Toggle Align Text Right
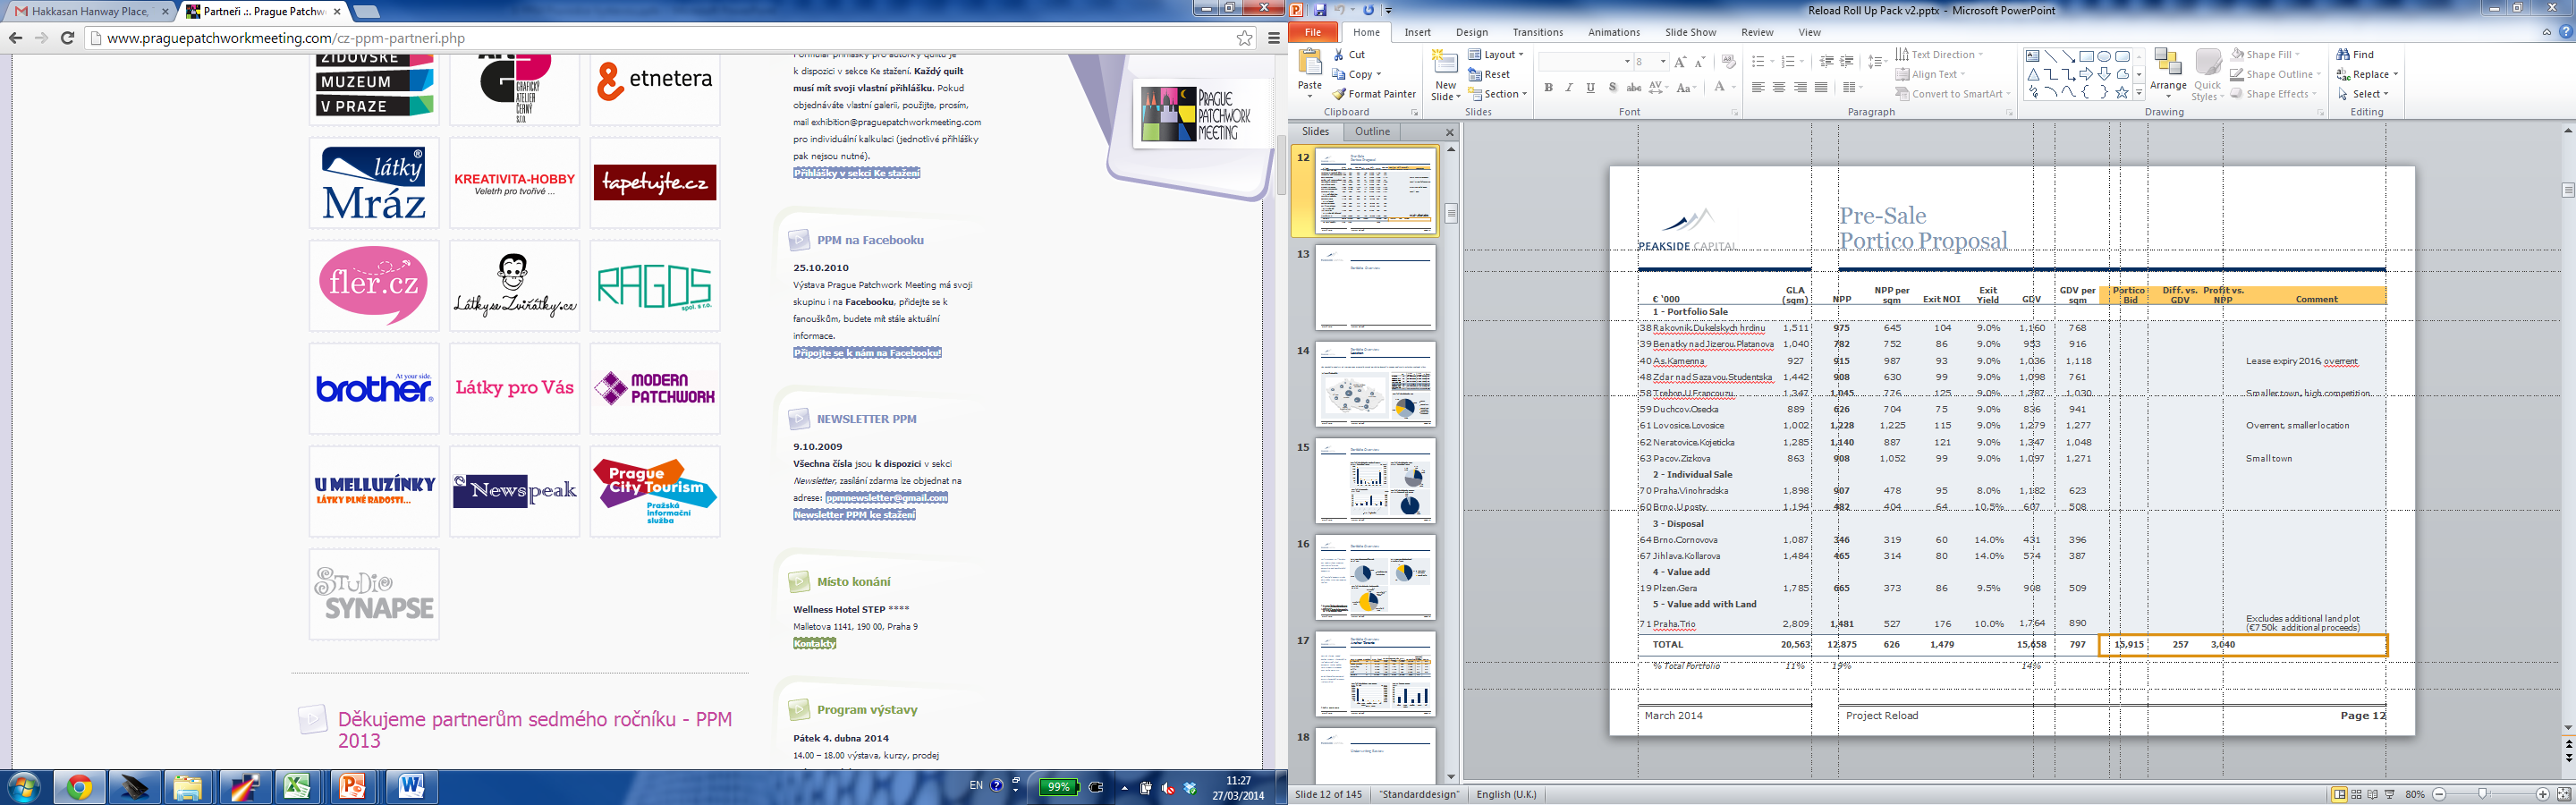 [x=1800, y=88]
